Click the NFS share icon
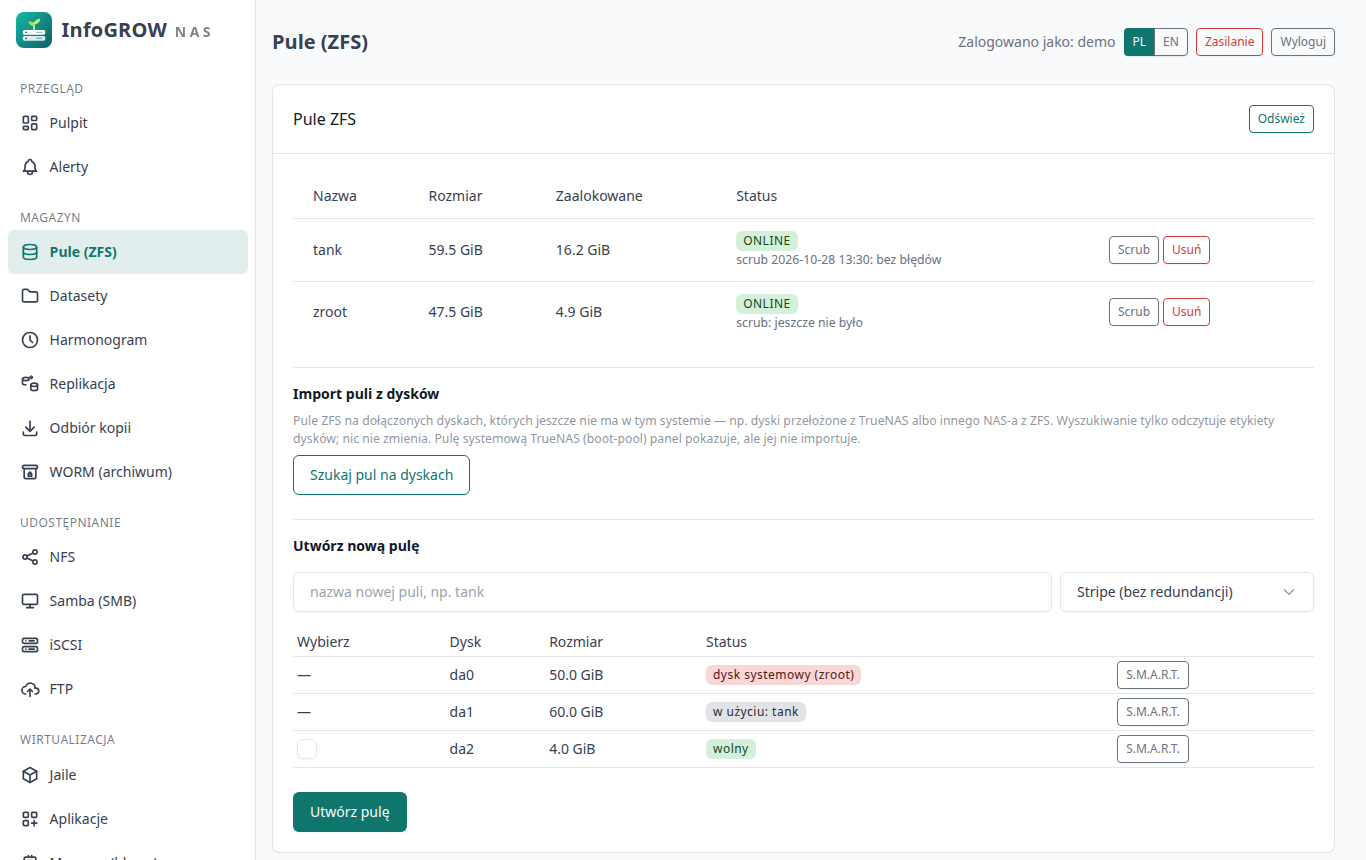 click(x=30, y=557)
